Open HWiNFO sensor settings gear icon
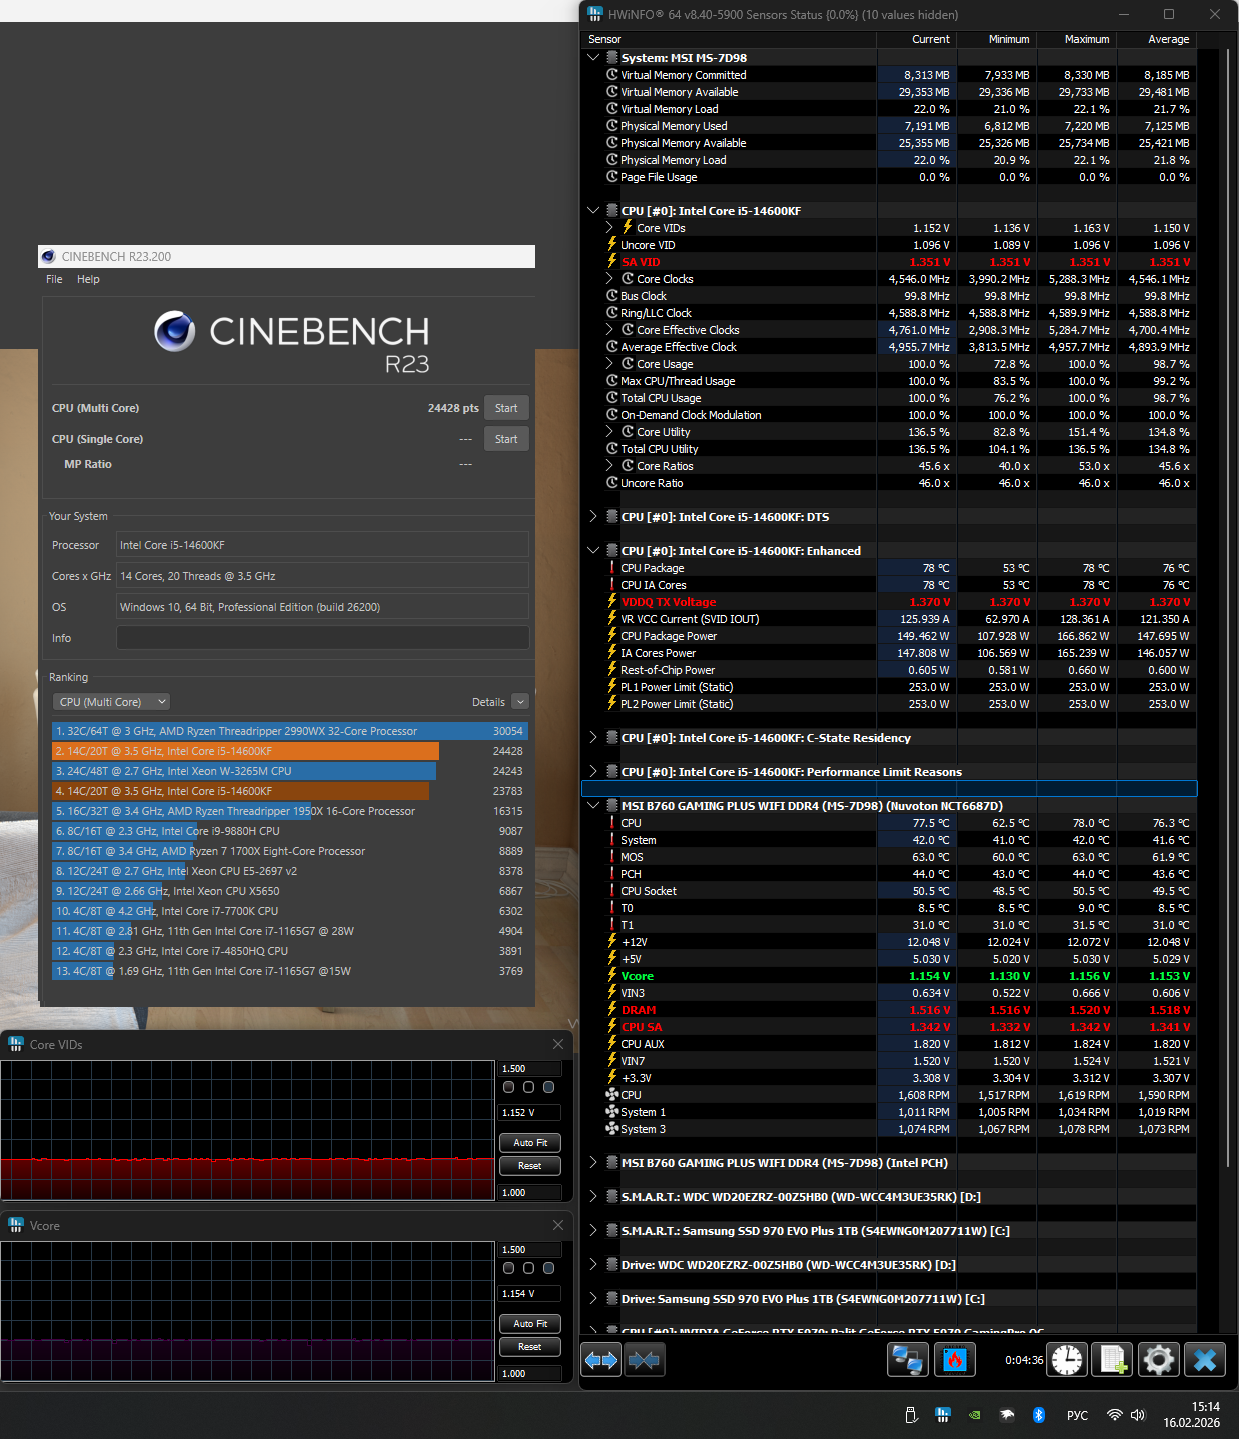 tap(1159, 1360)
